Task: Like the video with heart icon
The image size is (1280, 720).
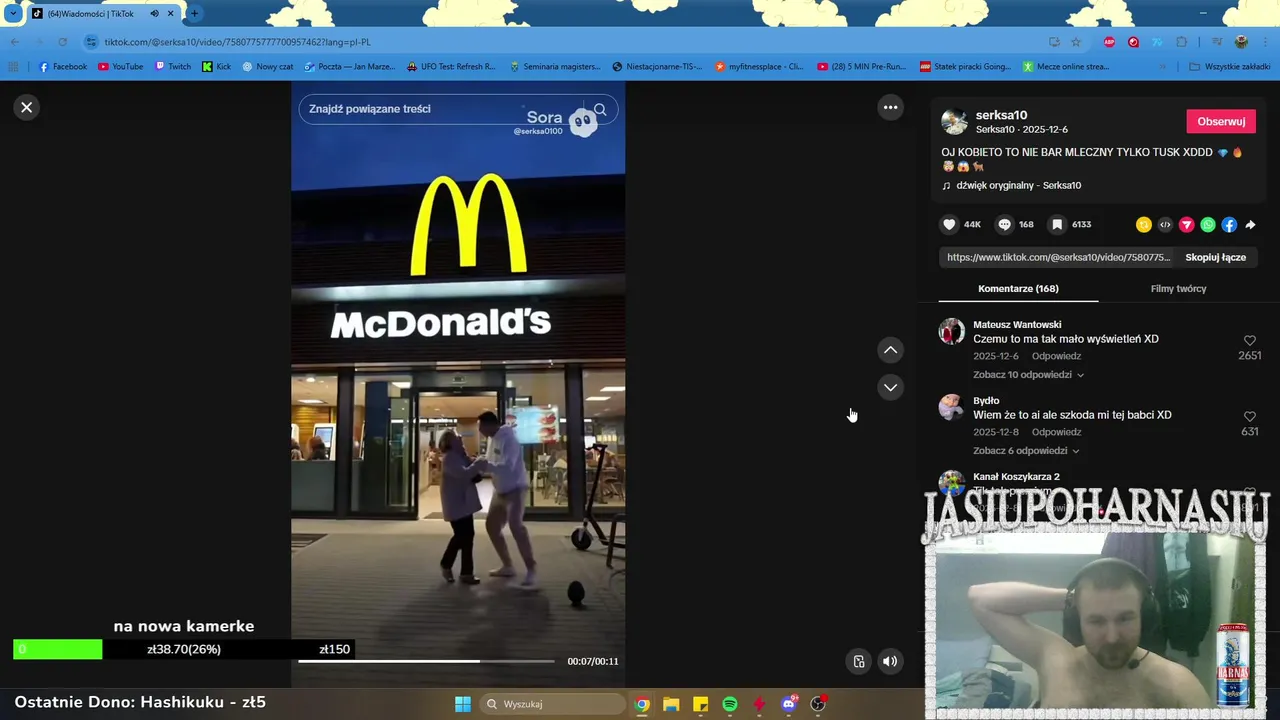Action: [x=950, y=224]
